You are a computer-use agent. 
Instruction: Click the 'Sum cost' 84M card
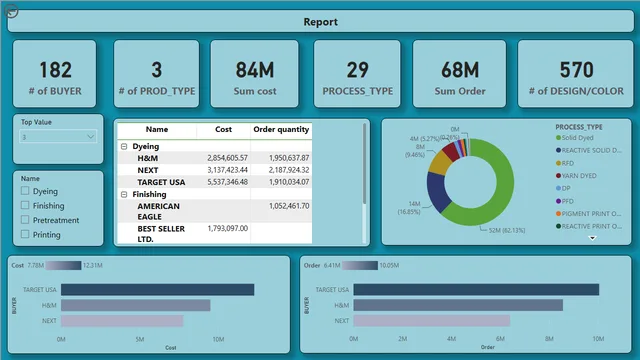tap(255, 74)
